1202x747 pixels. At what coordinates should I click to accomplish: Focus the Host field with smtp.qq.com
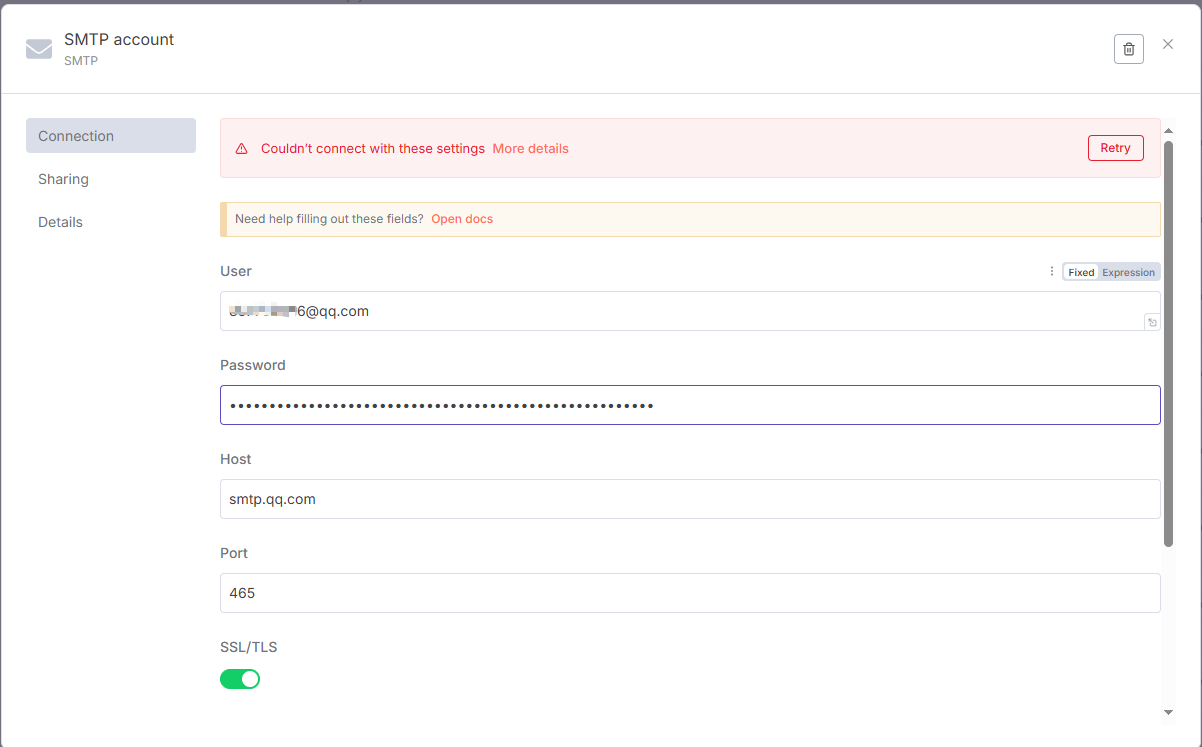click(x=690, y=499)
